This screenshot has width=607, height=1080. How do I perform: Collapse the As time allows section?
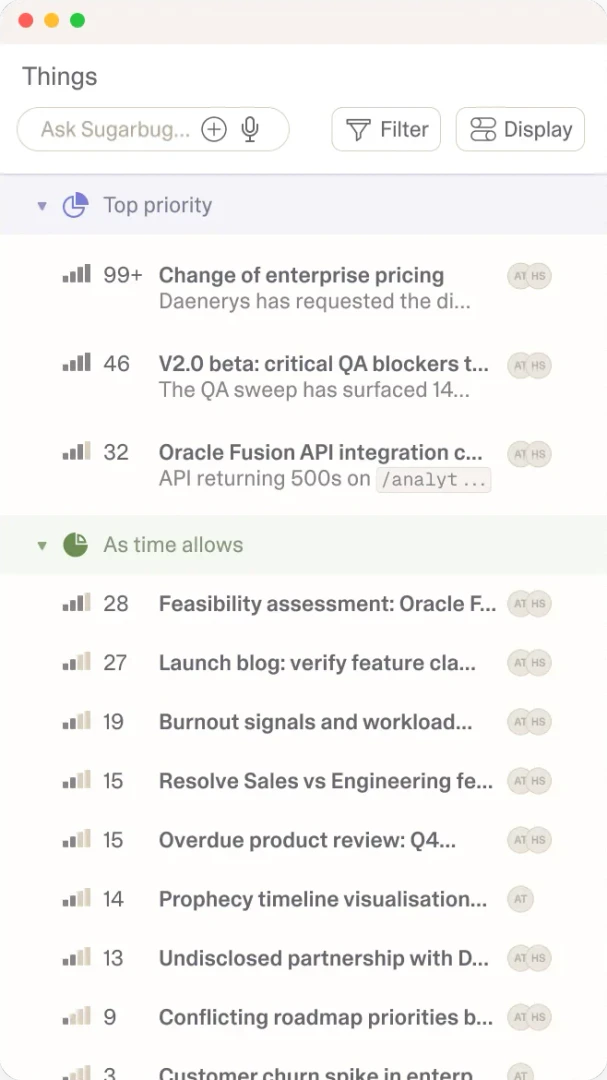[x=42, y=545]
